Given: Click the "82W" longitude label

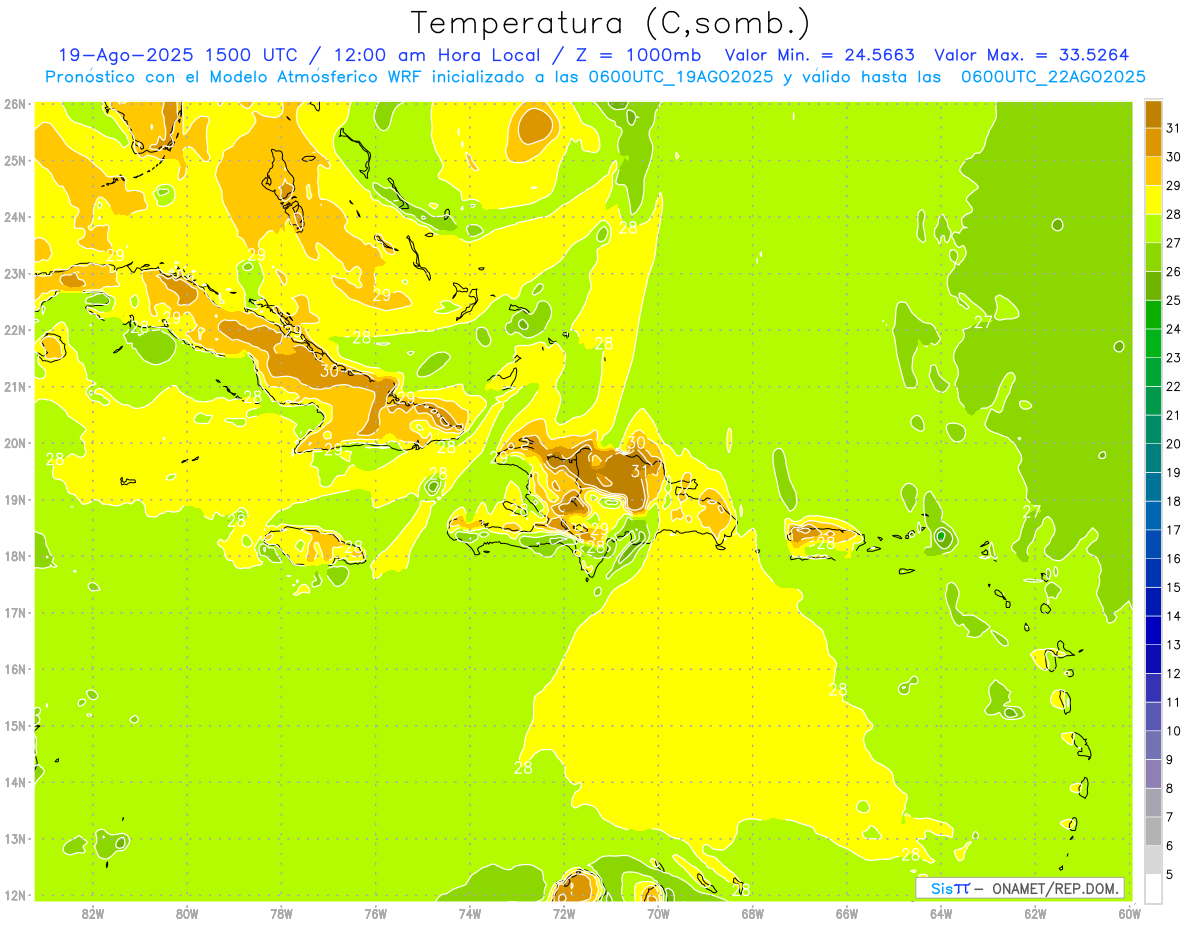Looking at the screenshot, I should [92, 914].
